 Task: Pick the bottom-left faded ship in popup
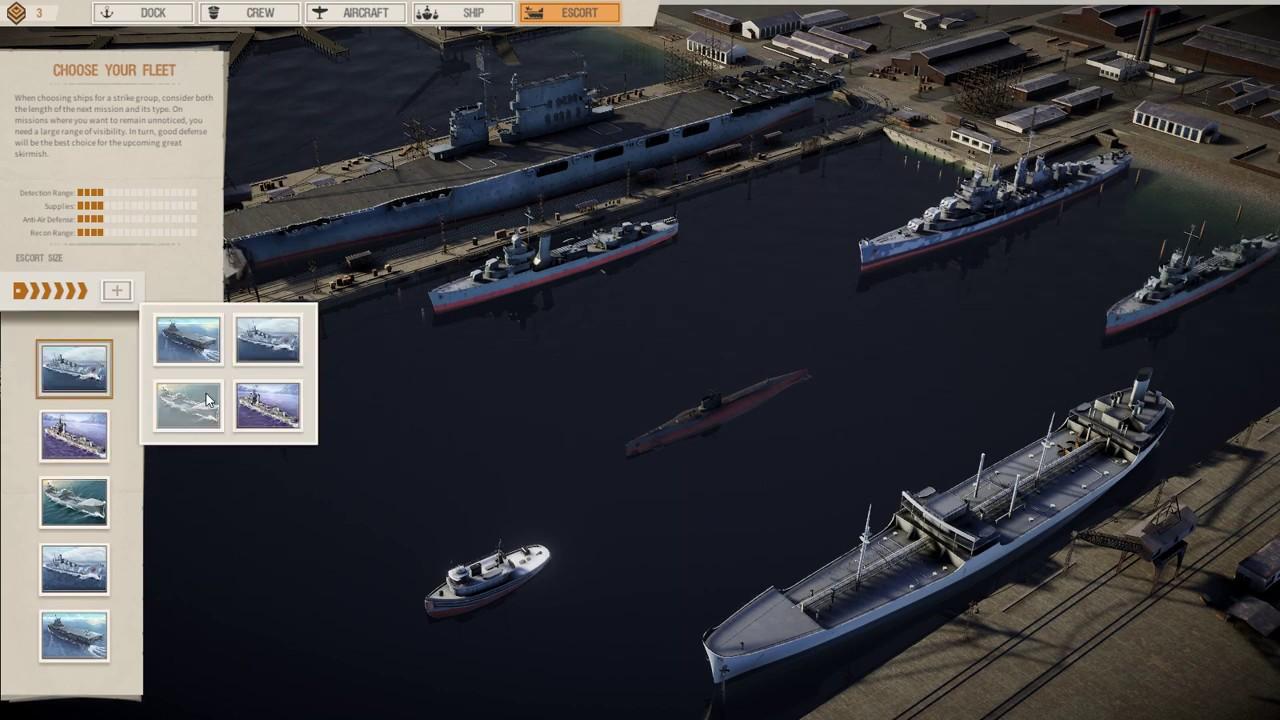[x=188, y=405]
